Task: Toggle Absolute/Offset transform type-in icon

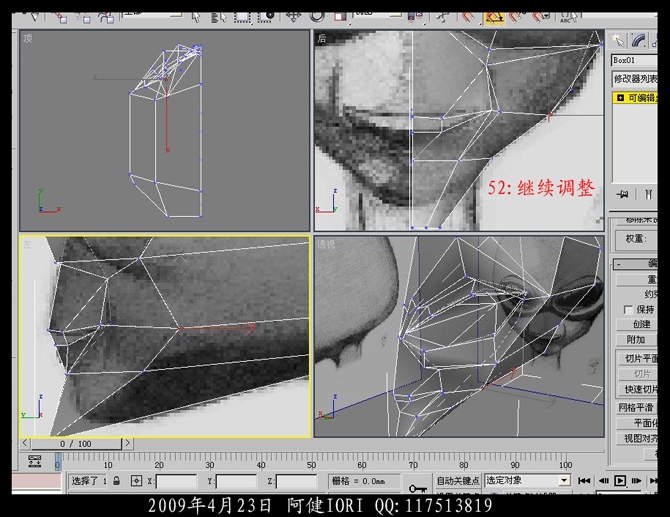Action: point(136,481)
